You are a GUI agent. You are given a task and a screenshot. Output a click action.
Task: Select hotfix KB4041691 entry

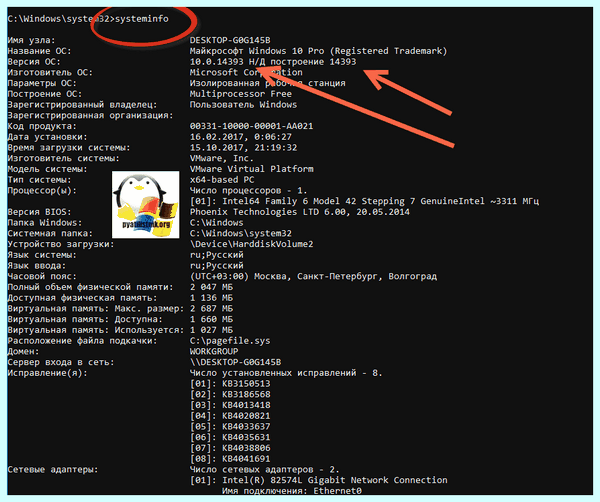[x=230, y=458]
